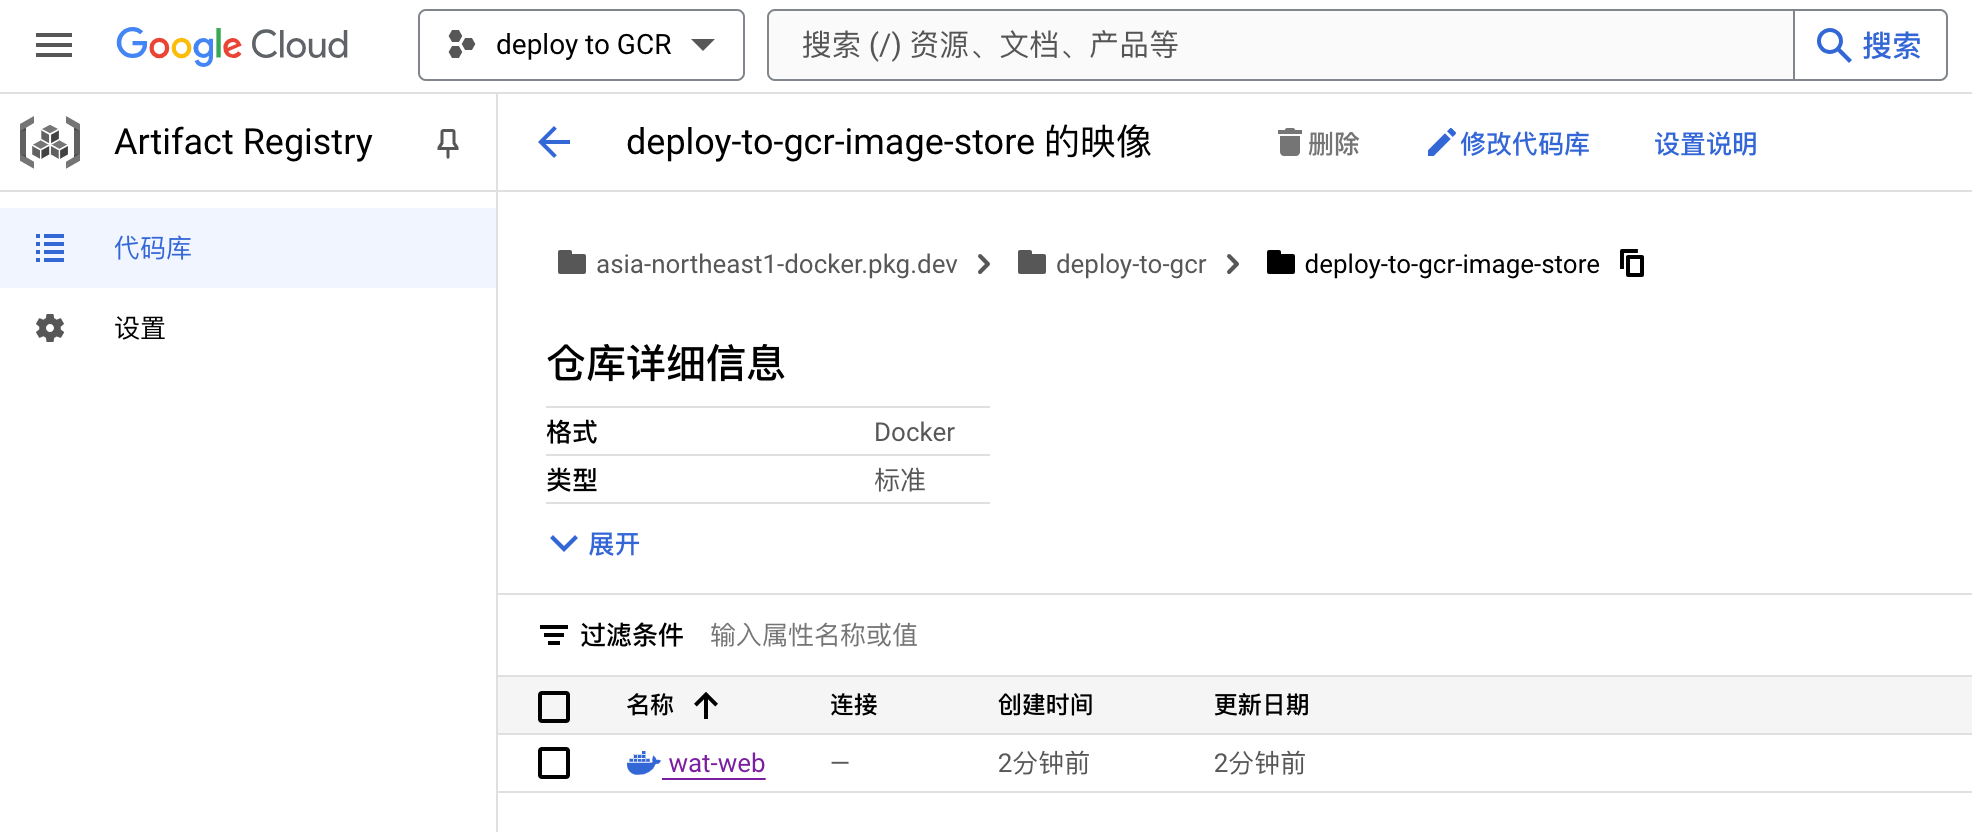Open 设置说明 link
This screenshot has height=832, width=1972.
[1705, 144]
